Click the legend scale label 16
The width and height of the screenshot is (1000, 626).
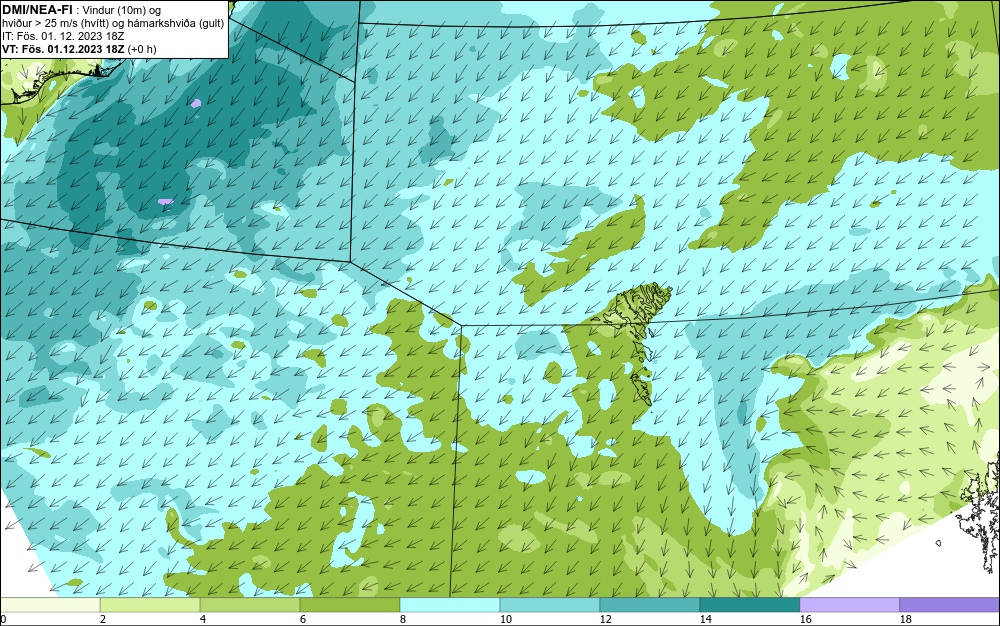point(805,619)
